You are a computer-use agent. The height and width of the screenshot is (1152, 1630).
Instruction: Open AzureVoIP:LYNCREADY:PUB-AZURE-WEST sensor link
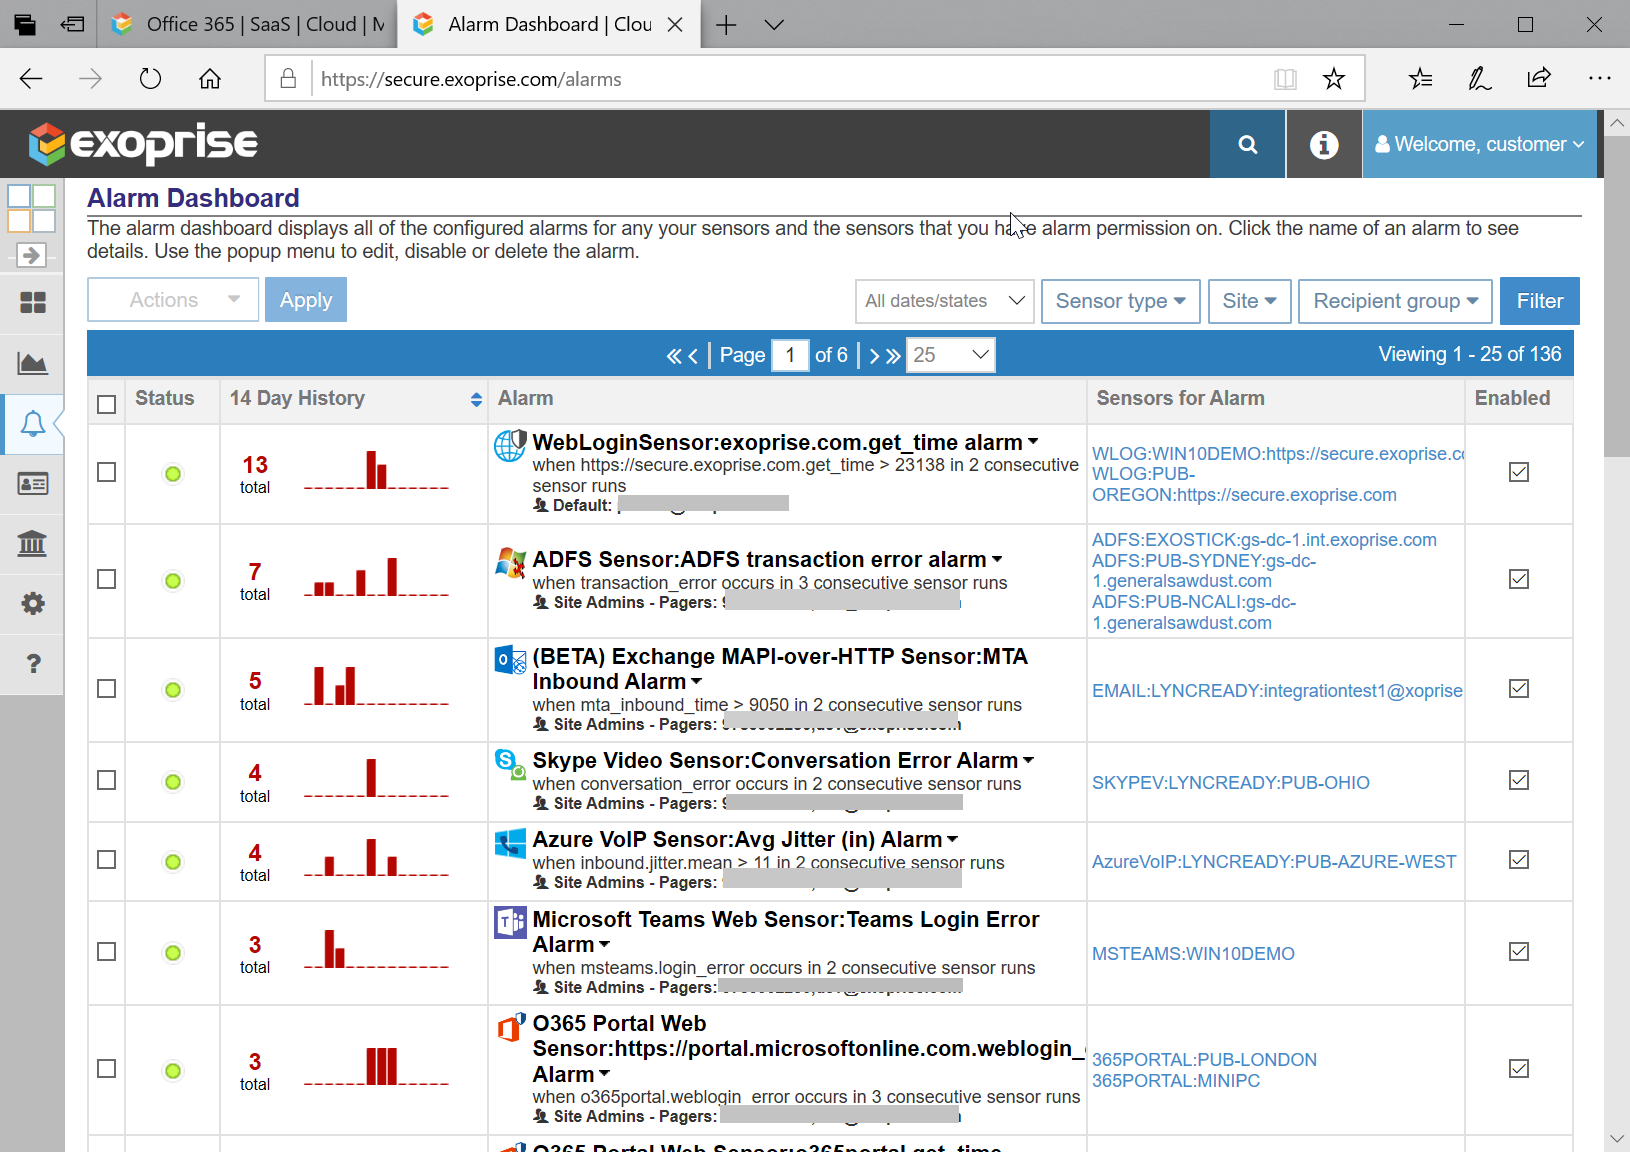[x=1274, y=862]
